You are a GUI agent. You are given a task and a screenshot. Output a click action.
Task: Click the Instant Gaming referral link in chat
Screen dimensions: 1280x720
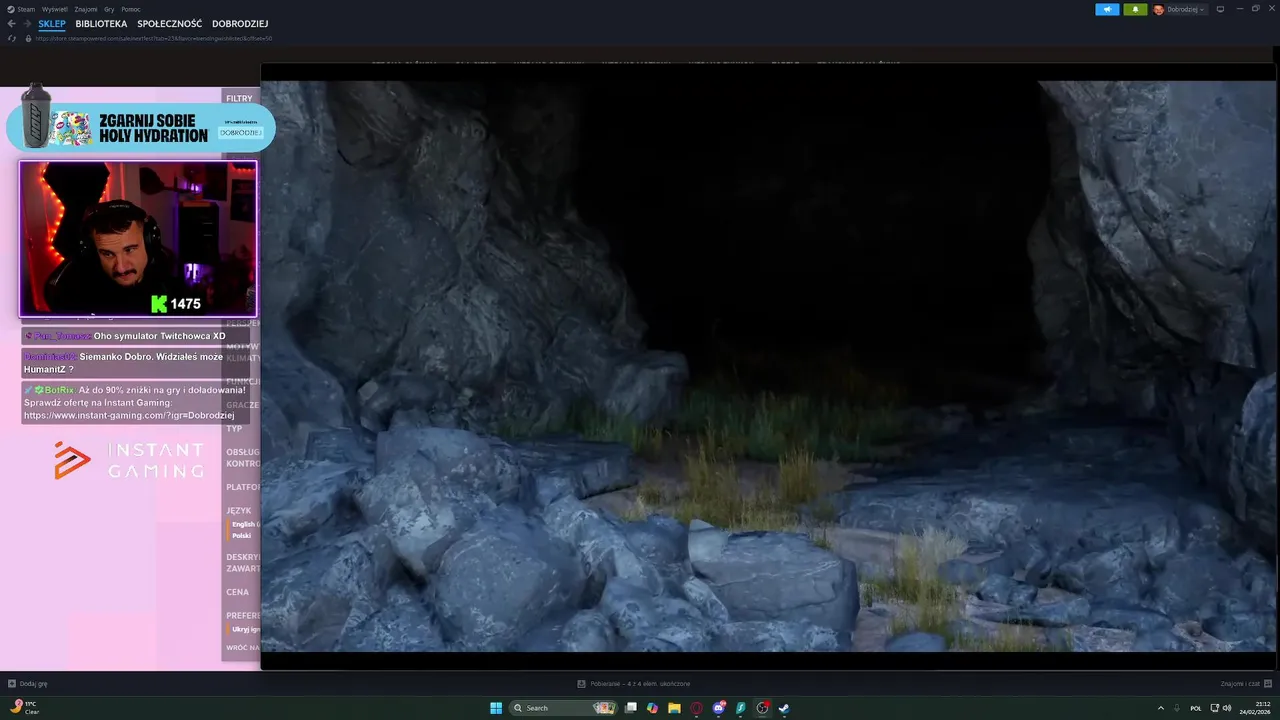click(129, 415)
